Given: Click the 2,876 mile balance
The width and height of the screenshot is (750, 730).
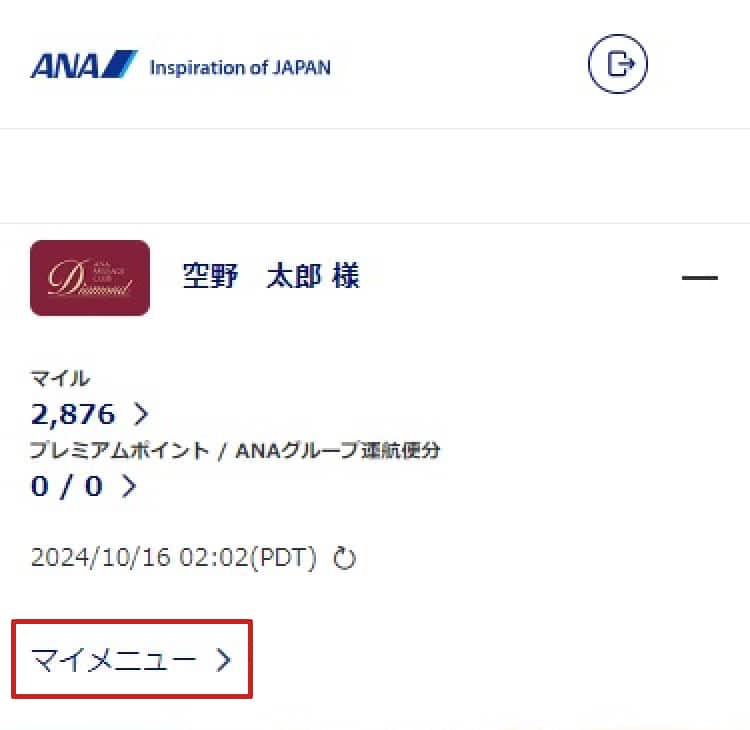Looking at the screenshot, I should coord(73,414).
